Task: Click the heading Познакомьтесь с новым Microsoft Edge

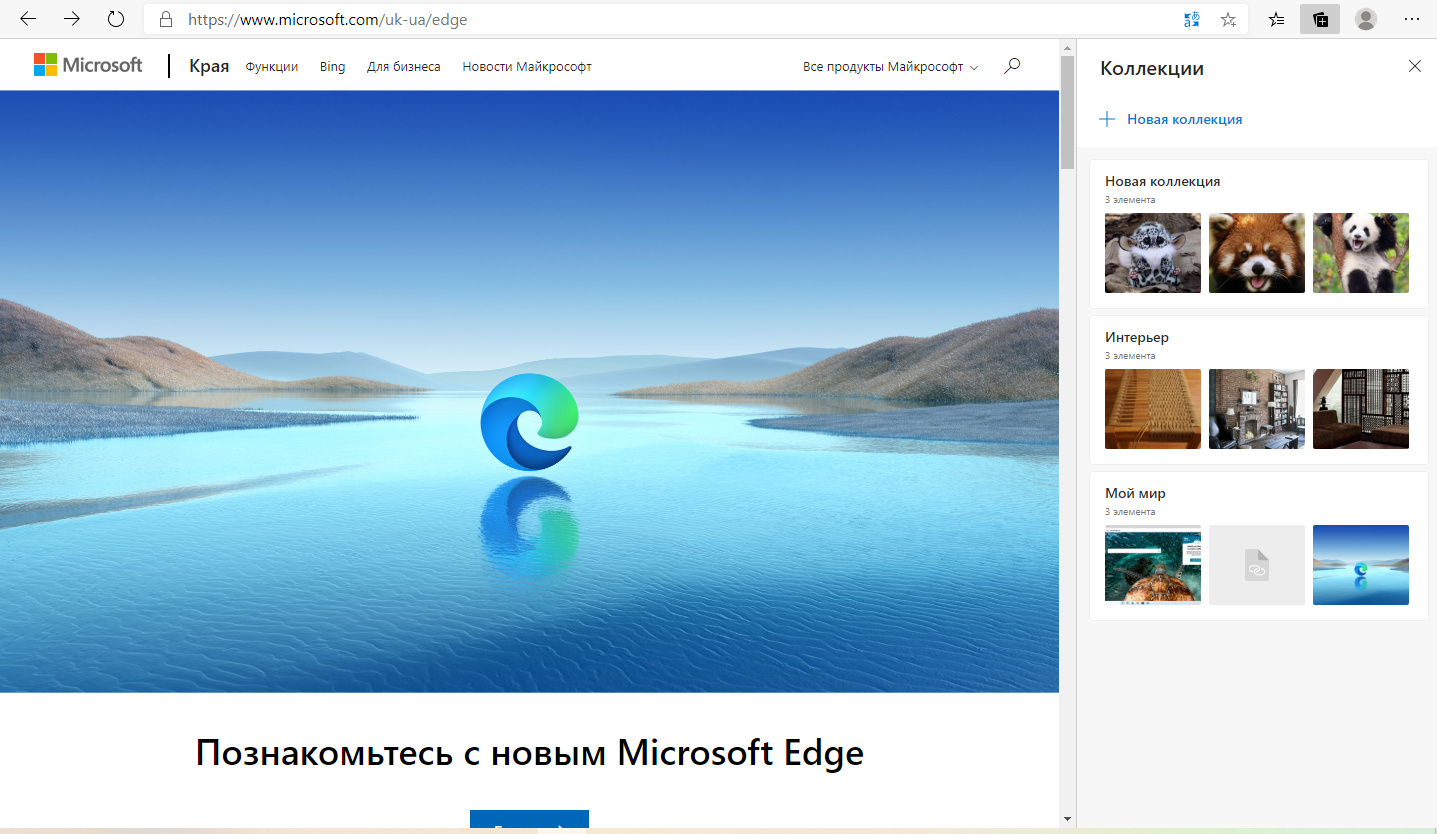Action: point(529,753)
